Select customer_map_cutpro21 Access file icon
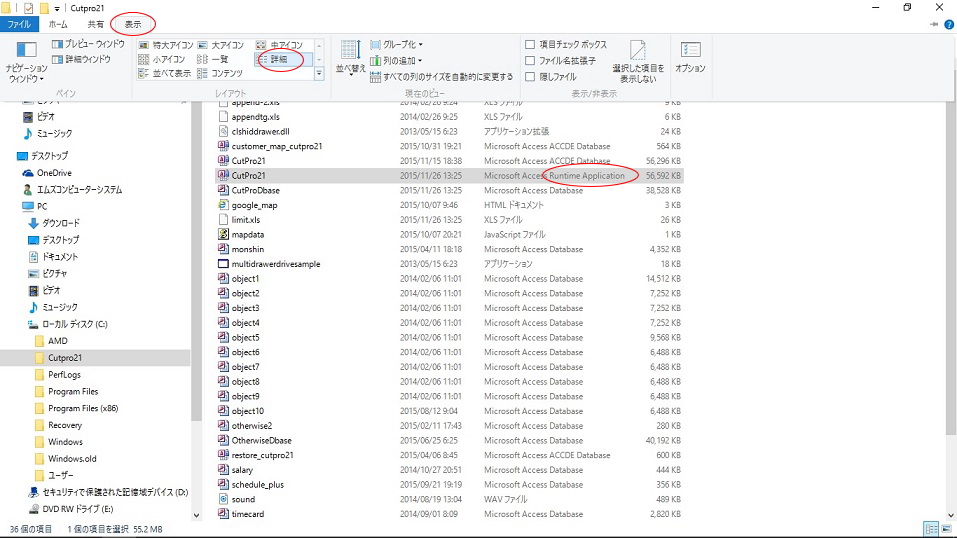 click(x=223, y=146)
